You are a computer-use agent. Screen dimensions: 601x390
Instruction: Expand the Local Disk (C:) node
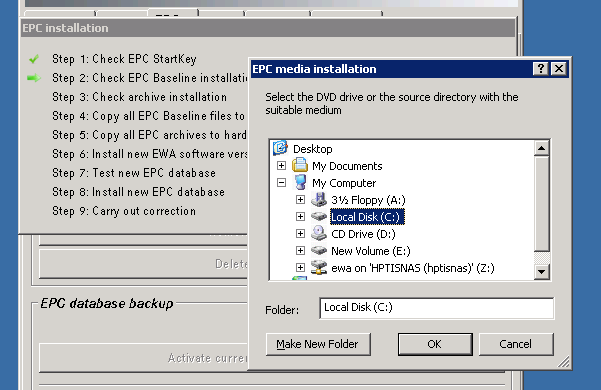[300, 216]
